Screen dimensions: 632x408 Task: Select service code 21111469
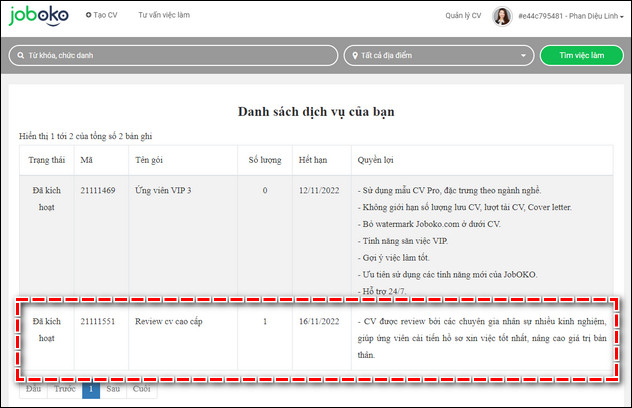pos(98,190)
